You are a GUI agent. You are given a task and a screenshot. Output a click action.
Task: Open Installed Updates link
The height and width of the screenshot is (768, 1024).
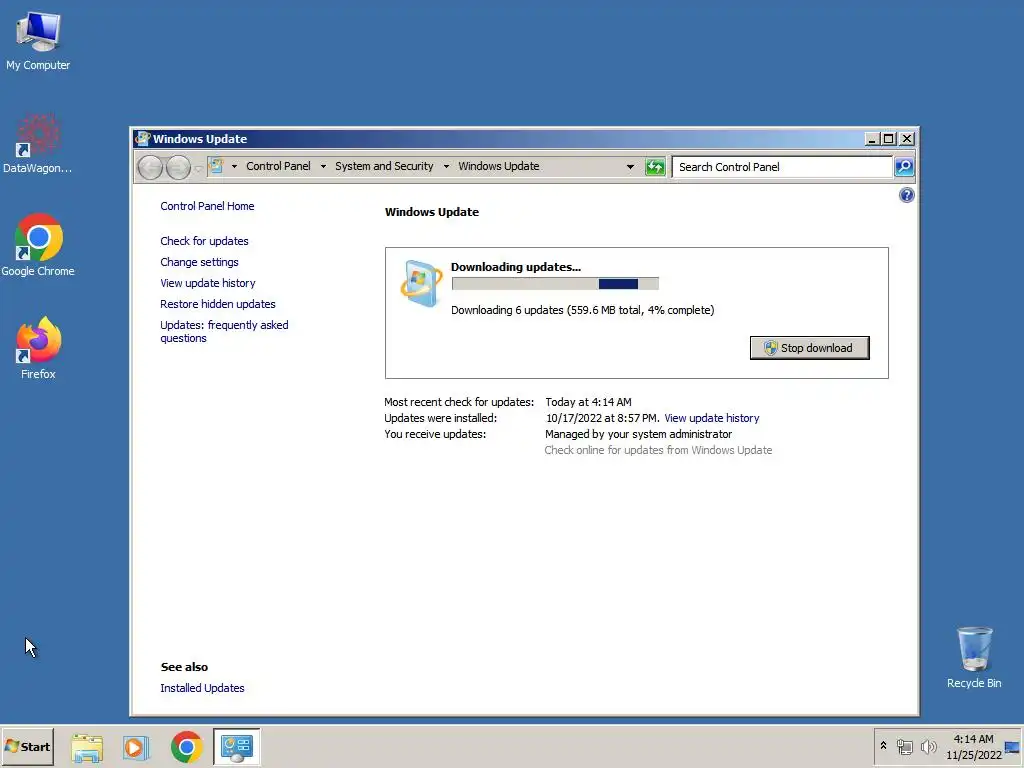(202, 688)
